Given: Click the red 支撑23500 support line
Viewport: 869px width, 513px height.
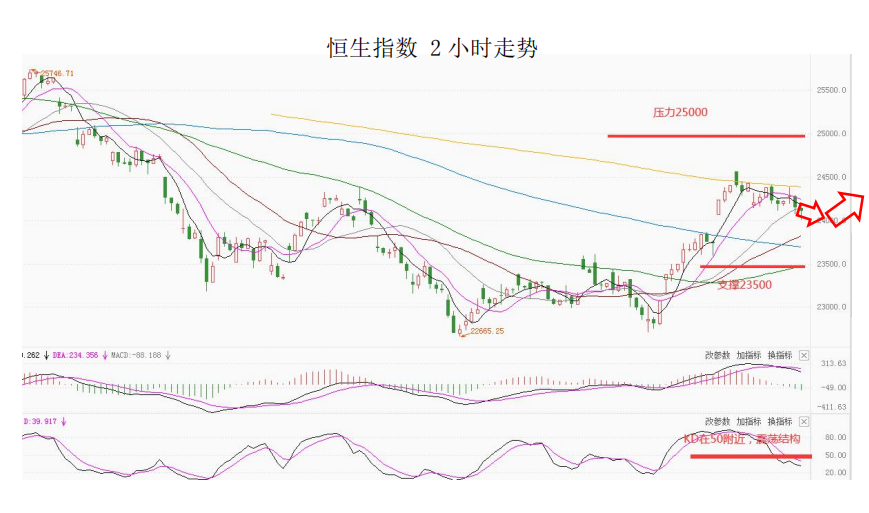Looking at the screenshot, I should 753,266.
